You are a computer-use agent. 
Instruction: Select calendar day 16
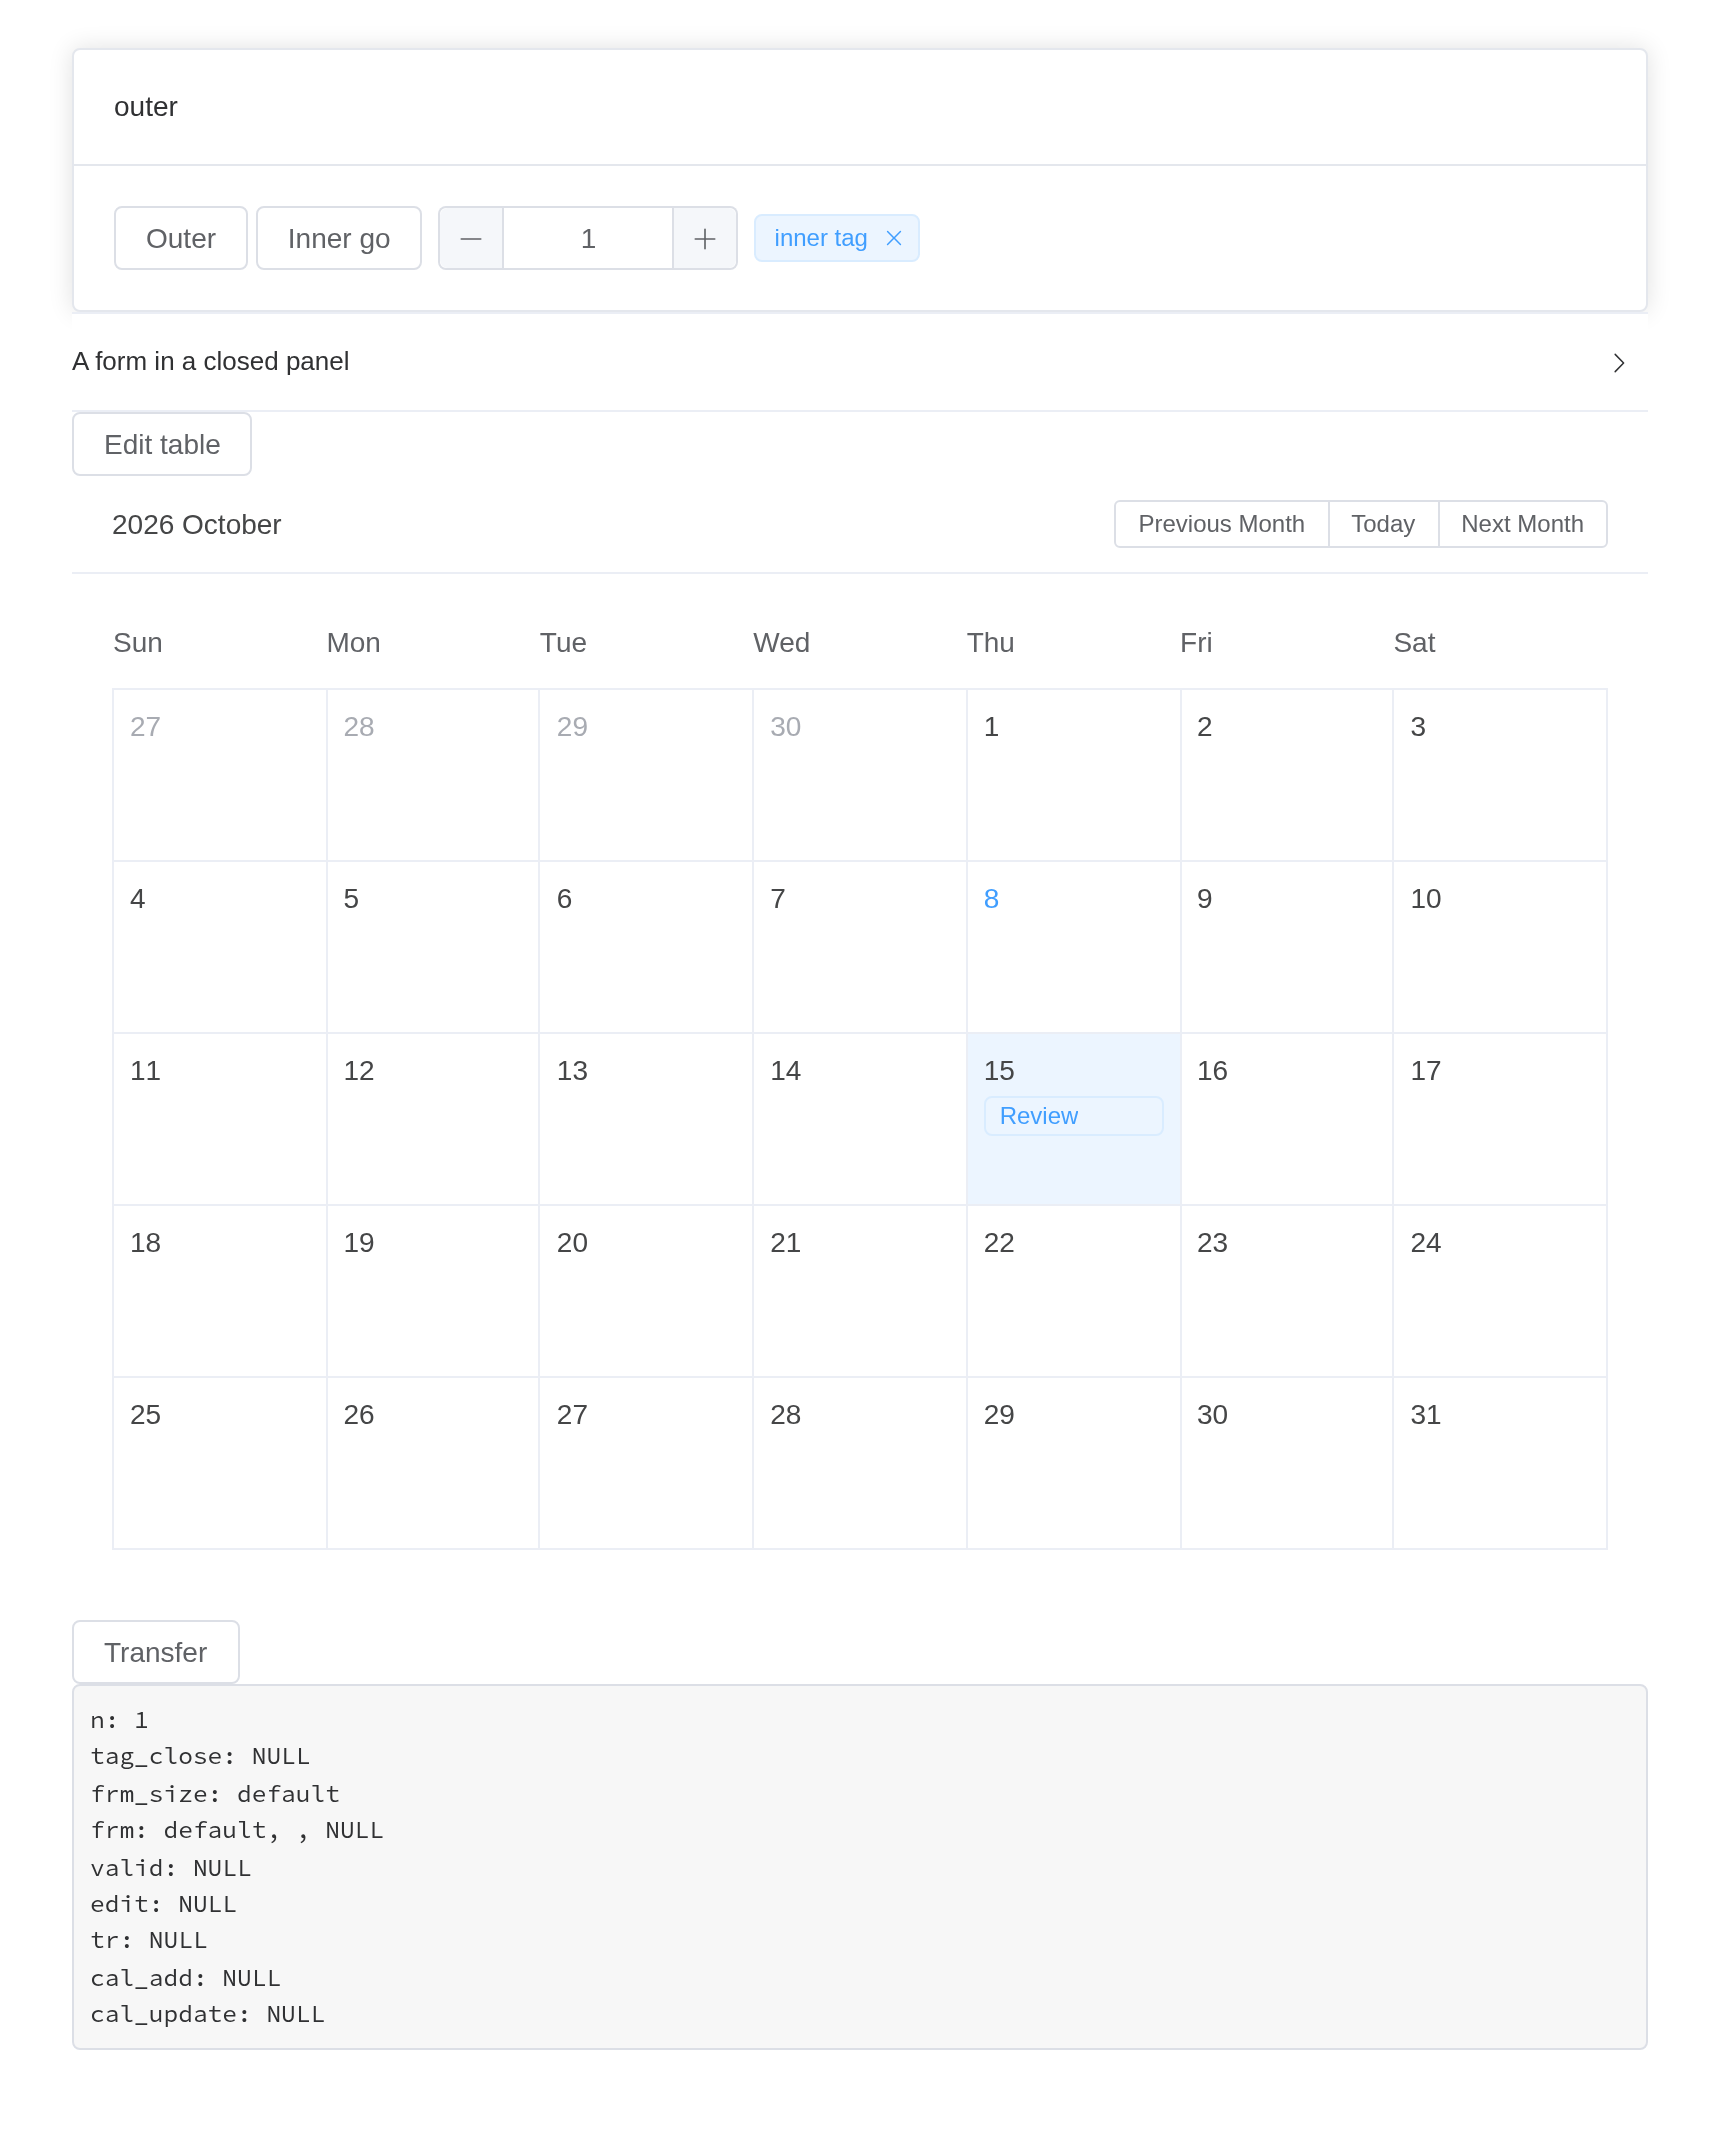pos(1287,1119)
